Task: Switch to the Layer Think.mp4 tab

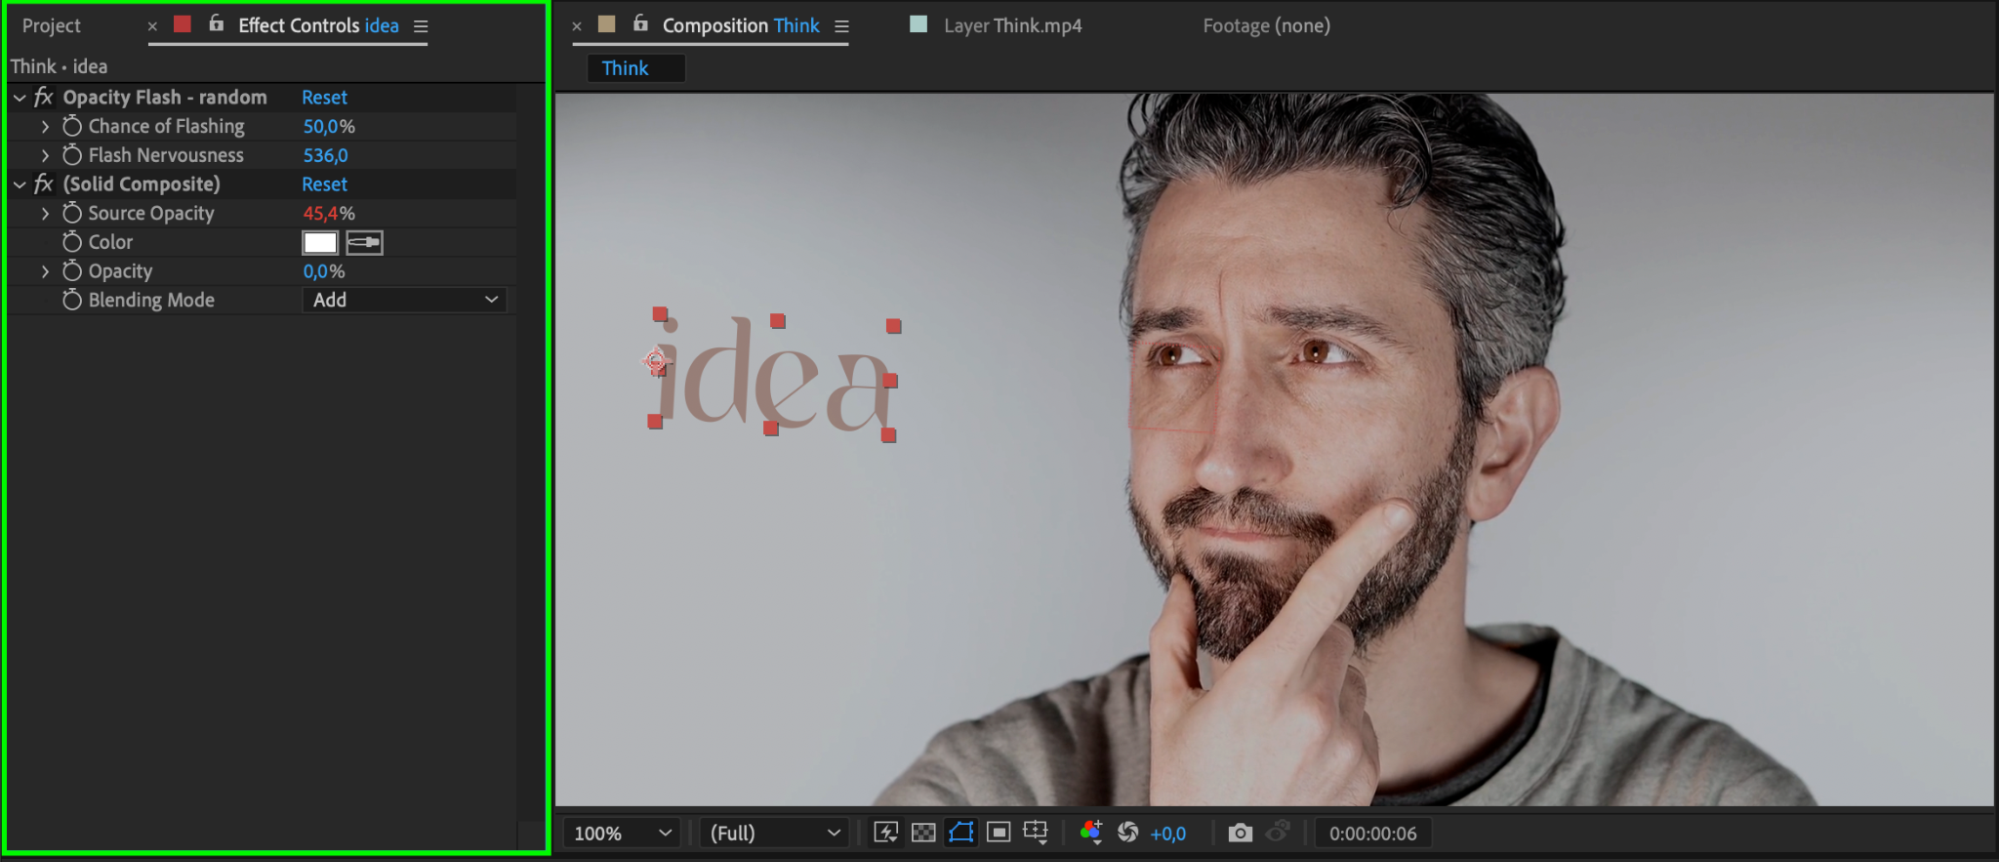Action: 1012,26
